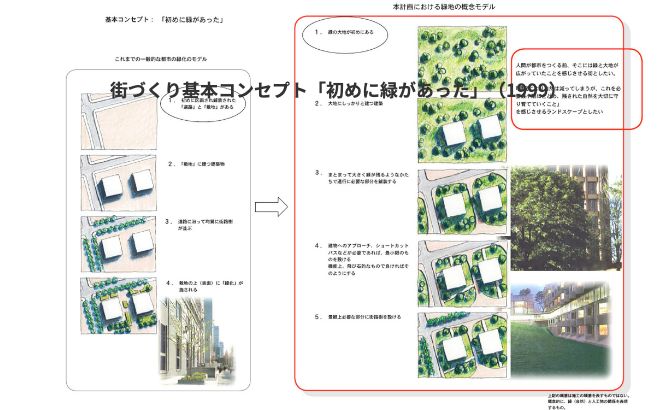This screenshot has height=410, width=660.
Task: Open the left model's step 3 street trees illustration
Action: click(x=118, y=241)
